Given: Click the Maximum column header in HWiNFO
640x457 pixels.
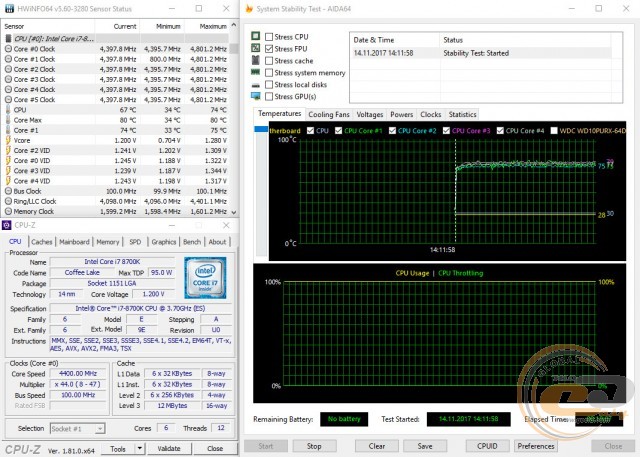Looking at the screenshot, I should [207, 26].
